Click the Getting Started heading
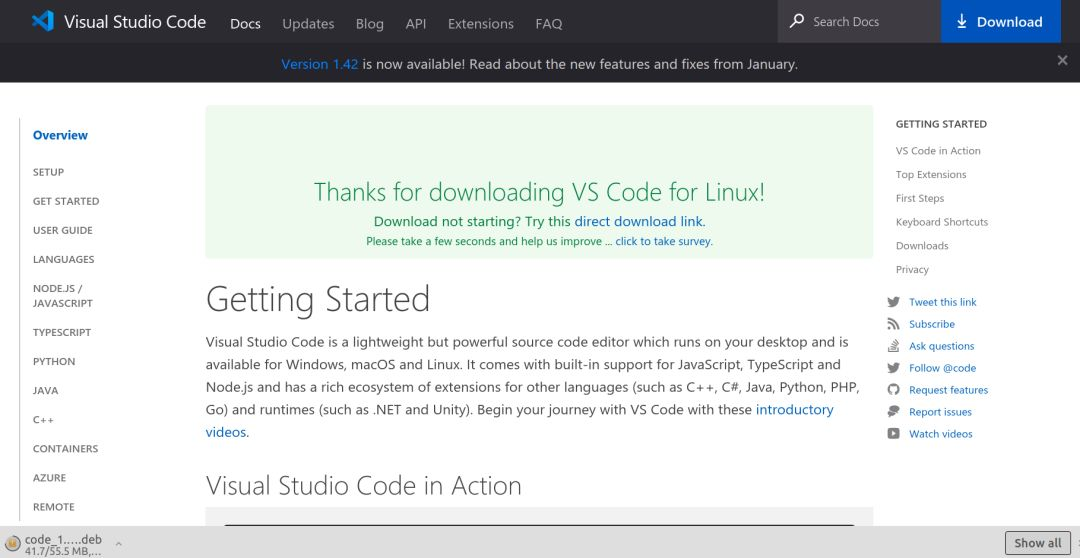Viewport: 1080px width, 558px height. (318, 299)
